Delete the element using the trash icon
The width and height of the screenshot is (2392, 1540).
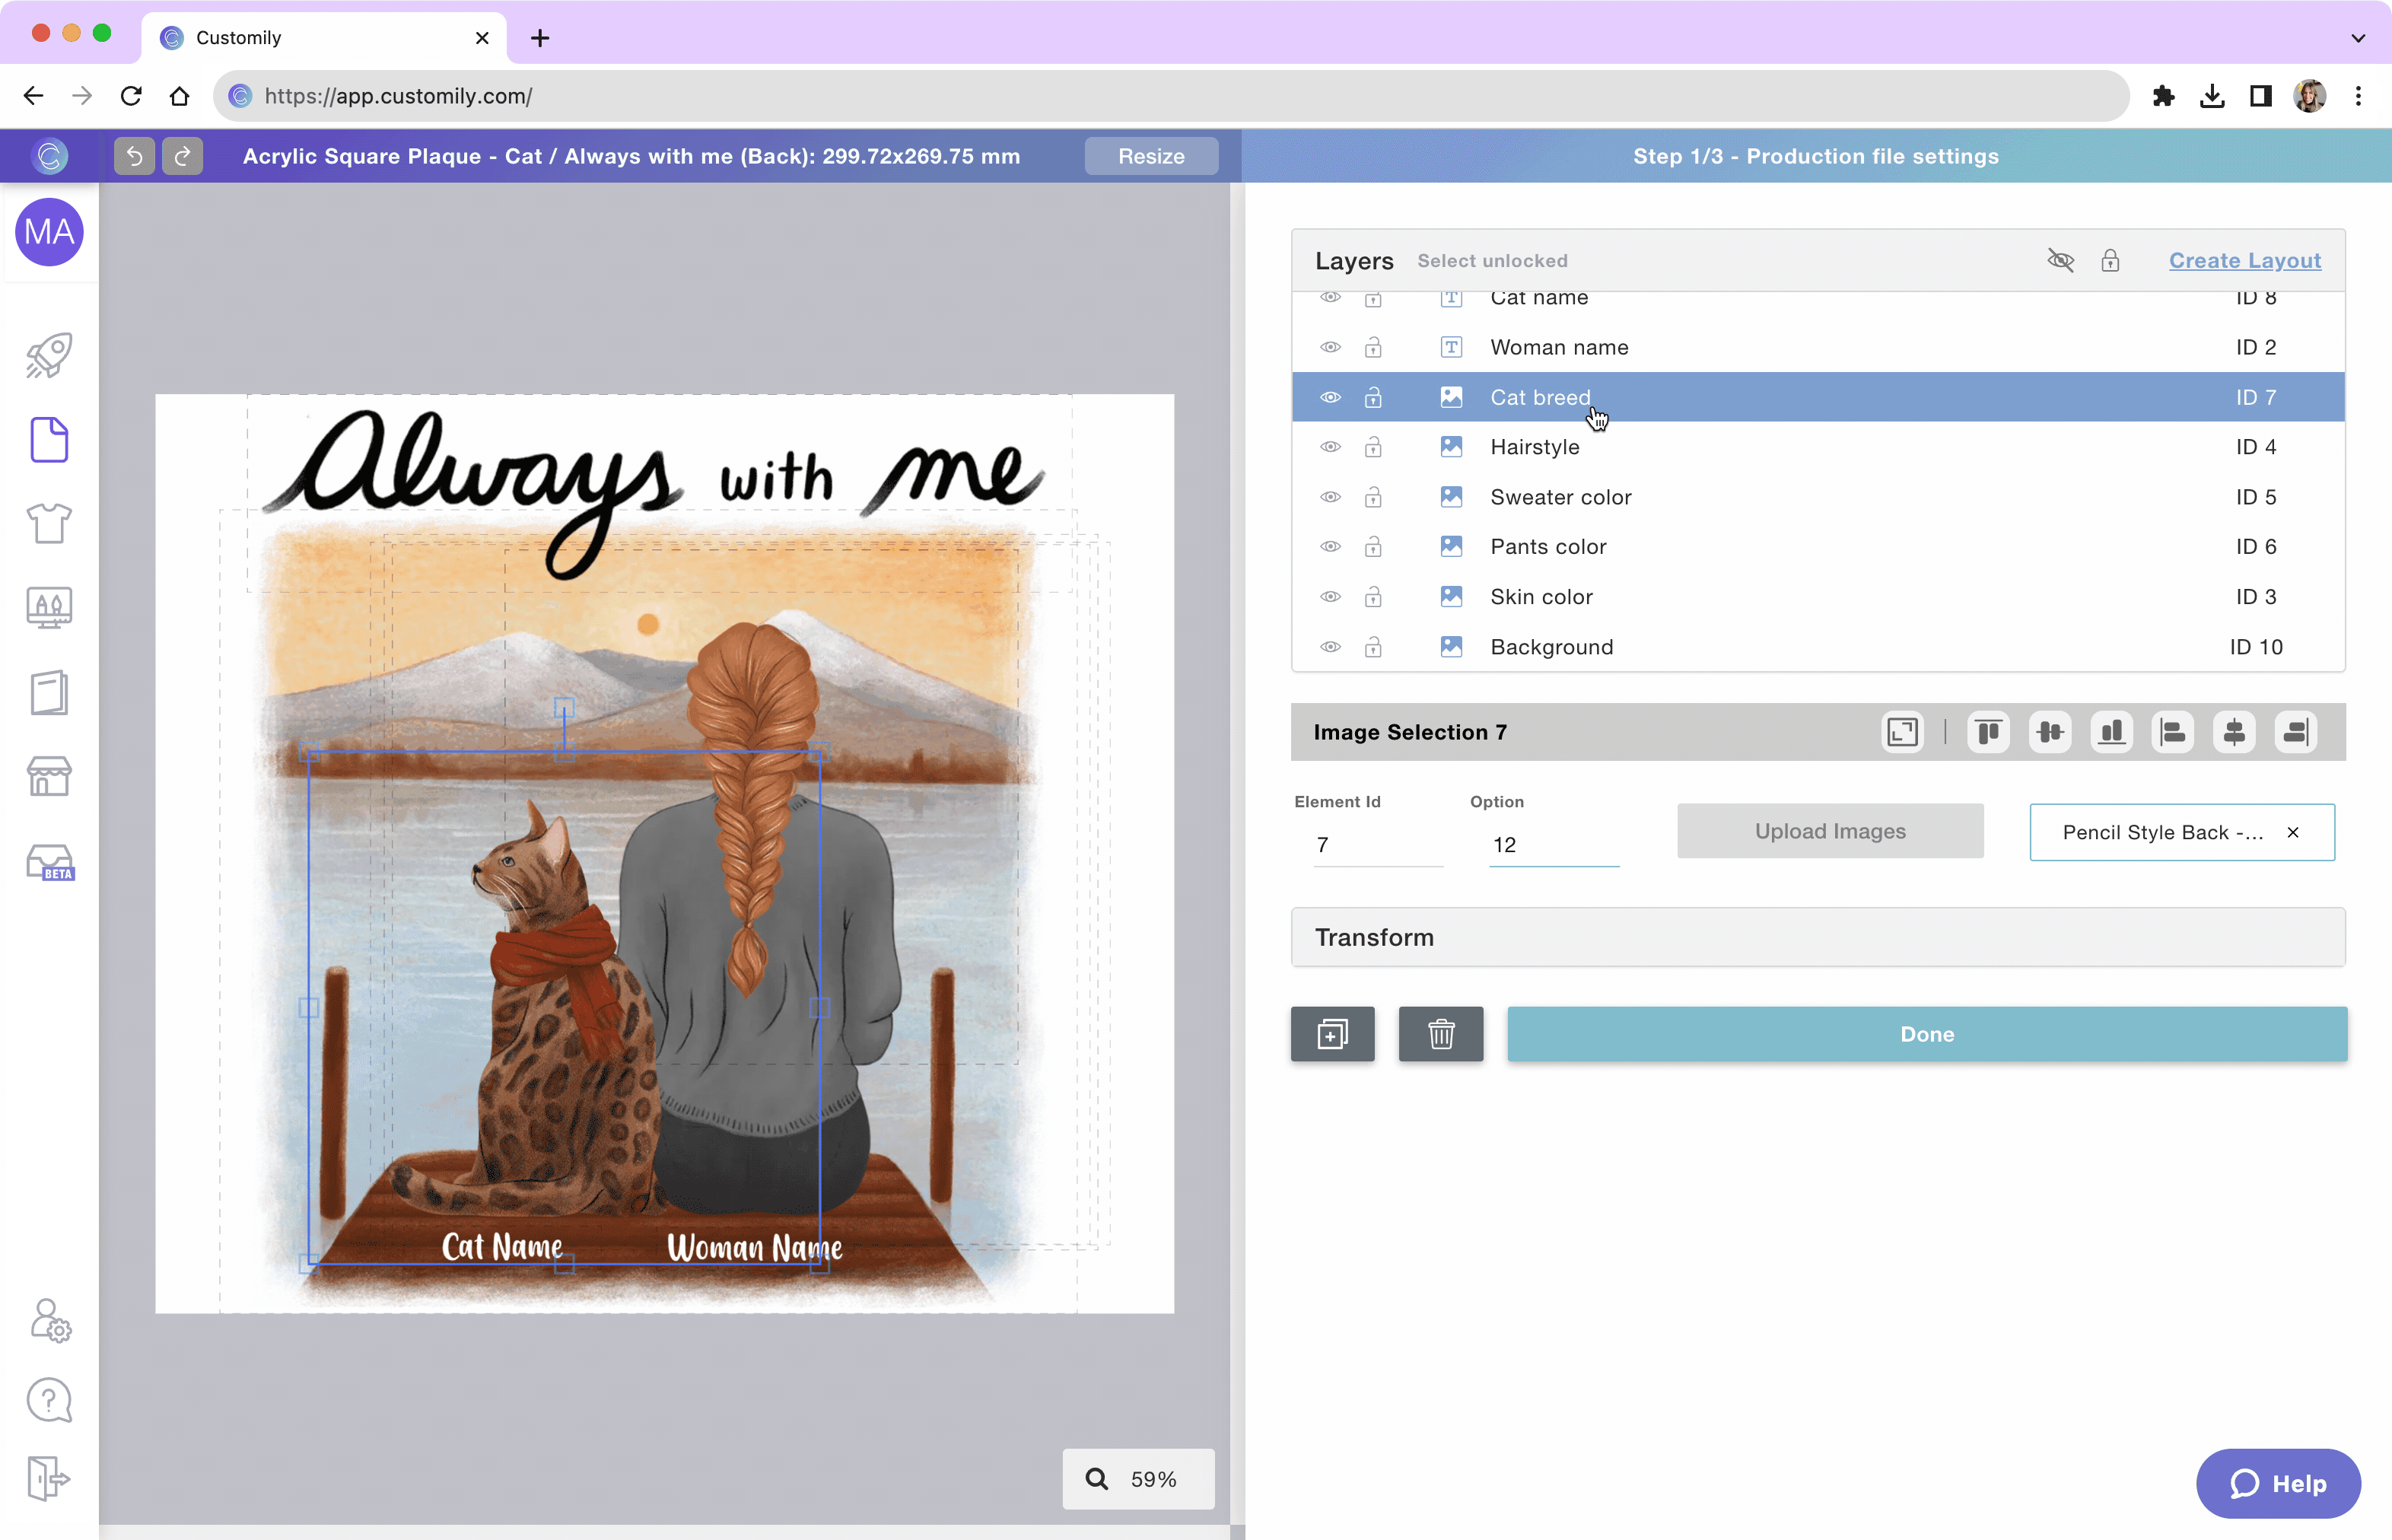[x=1440, y=1034]
